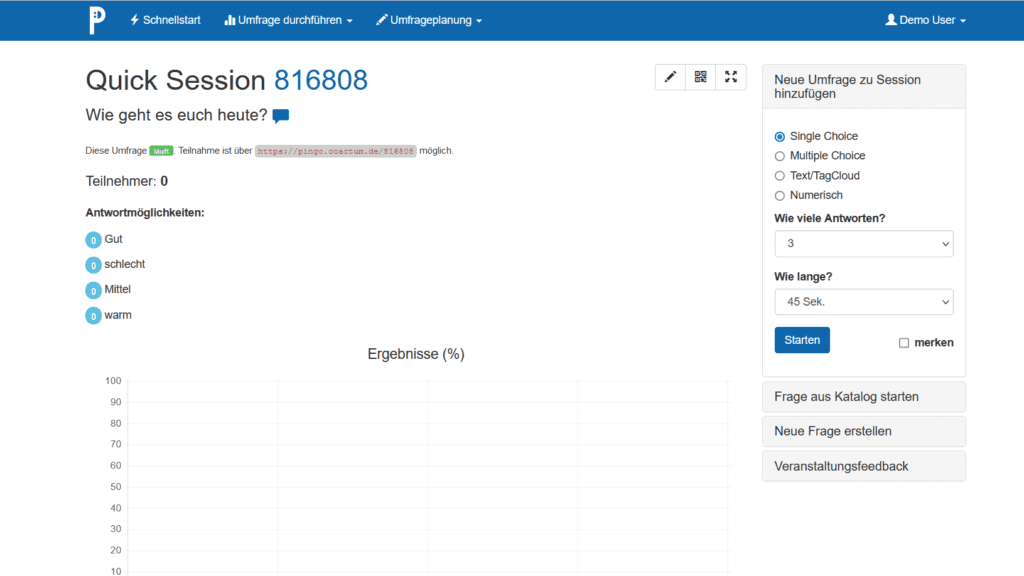The width and height of the screenshot is (1024, 576).
Task: Open the QR code view
Action: 700,77
